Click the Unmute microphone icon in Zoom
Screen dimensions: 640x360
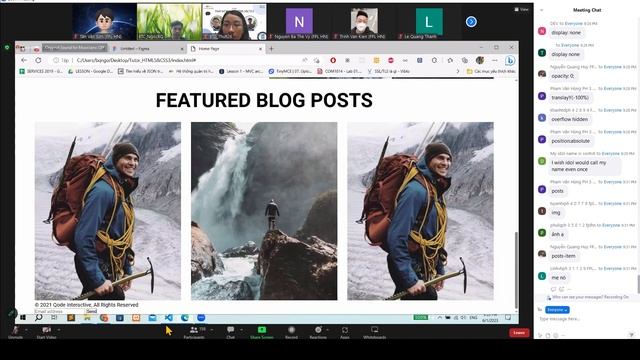[x=16, y=330]
